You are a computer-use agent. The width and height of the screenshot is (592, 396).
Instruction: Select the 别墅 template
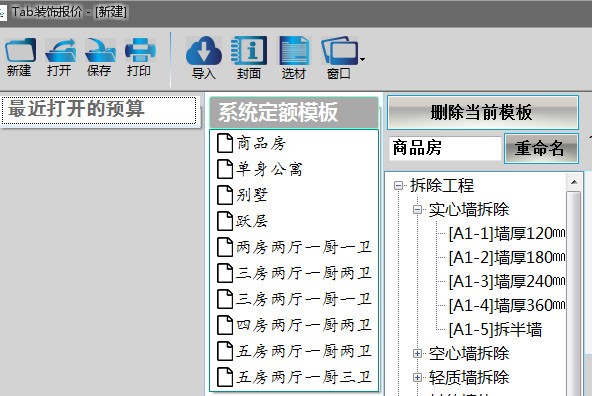click(252, 195)
